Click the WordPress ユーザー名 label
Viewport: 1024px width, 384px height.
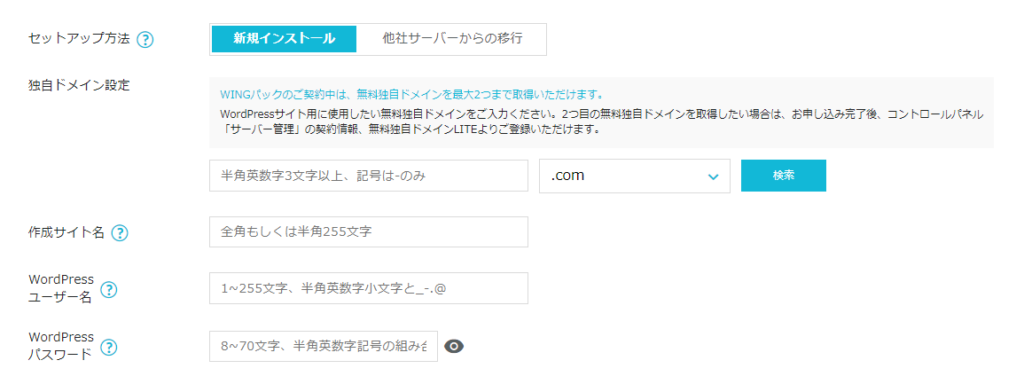61,288
